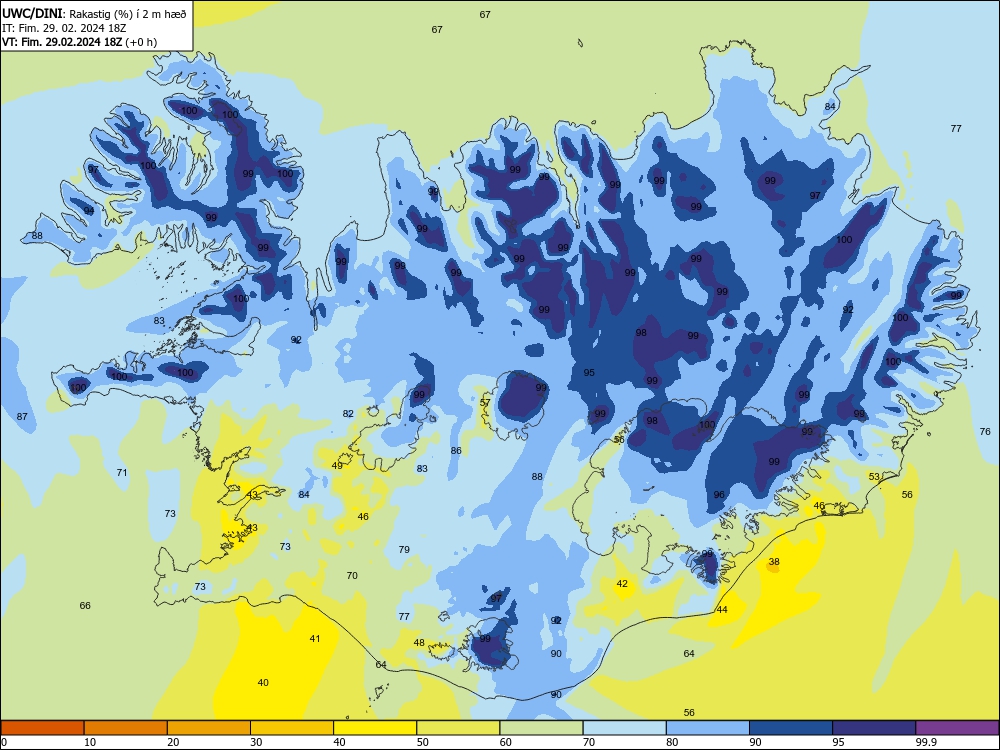Click the '(+0 h)' forecast offset text
The height and width of the screenshot is (750, 1000).
[x=141, y=42]
